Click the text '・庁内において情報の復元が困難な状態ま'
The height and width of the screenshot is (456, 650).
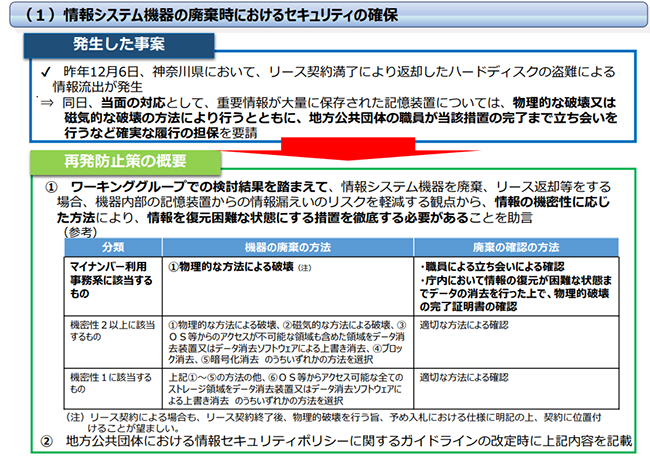coord(516,280)
